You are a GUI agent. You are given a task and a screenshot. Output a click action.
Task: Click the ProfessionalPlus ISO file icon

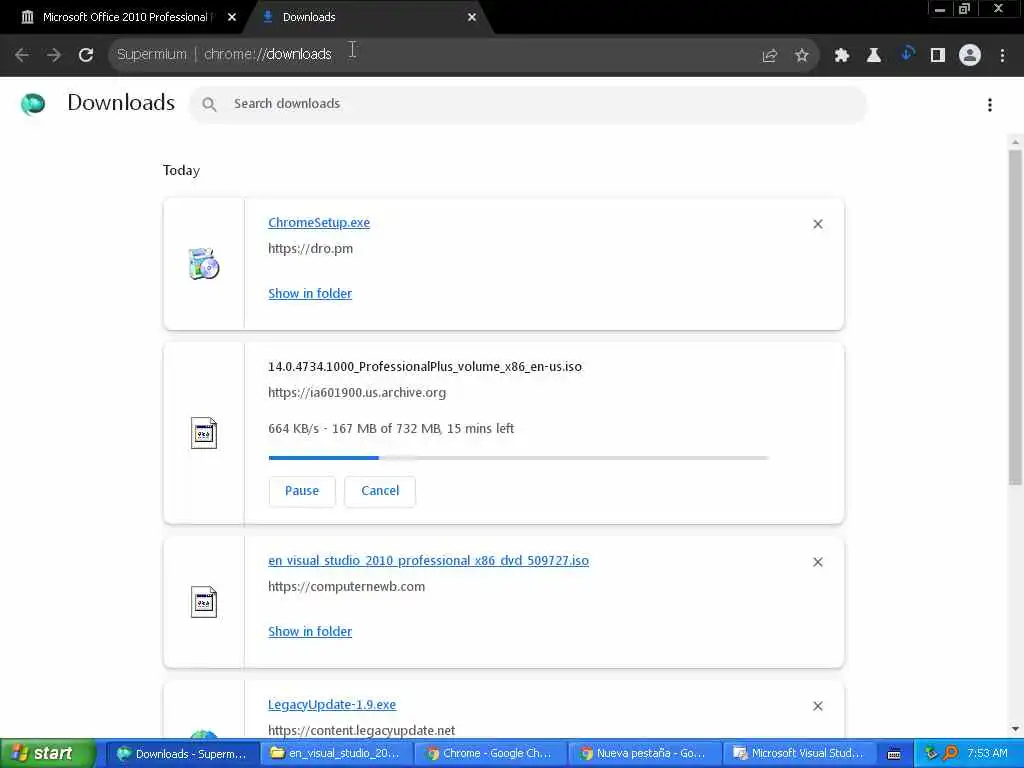(204, 433)
